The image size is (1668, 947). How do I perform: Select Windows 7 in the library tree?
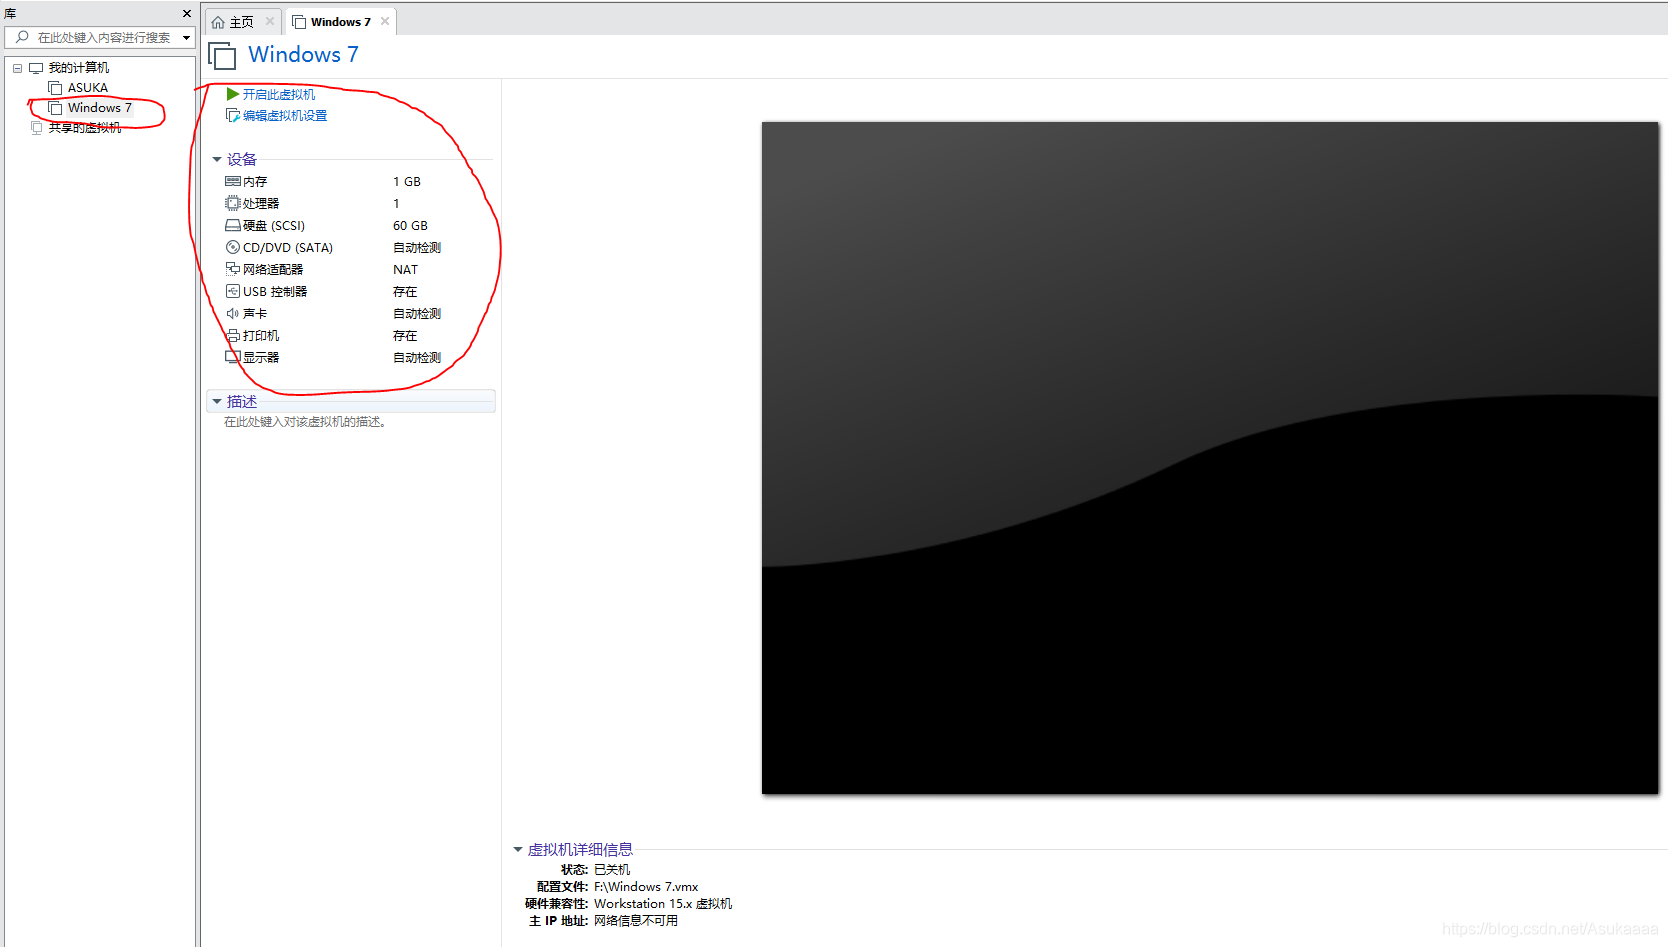(x=100, y=108)
